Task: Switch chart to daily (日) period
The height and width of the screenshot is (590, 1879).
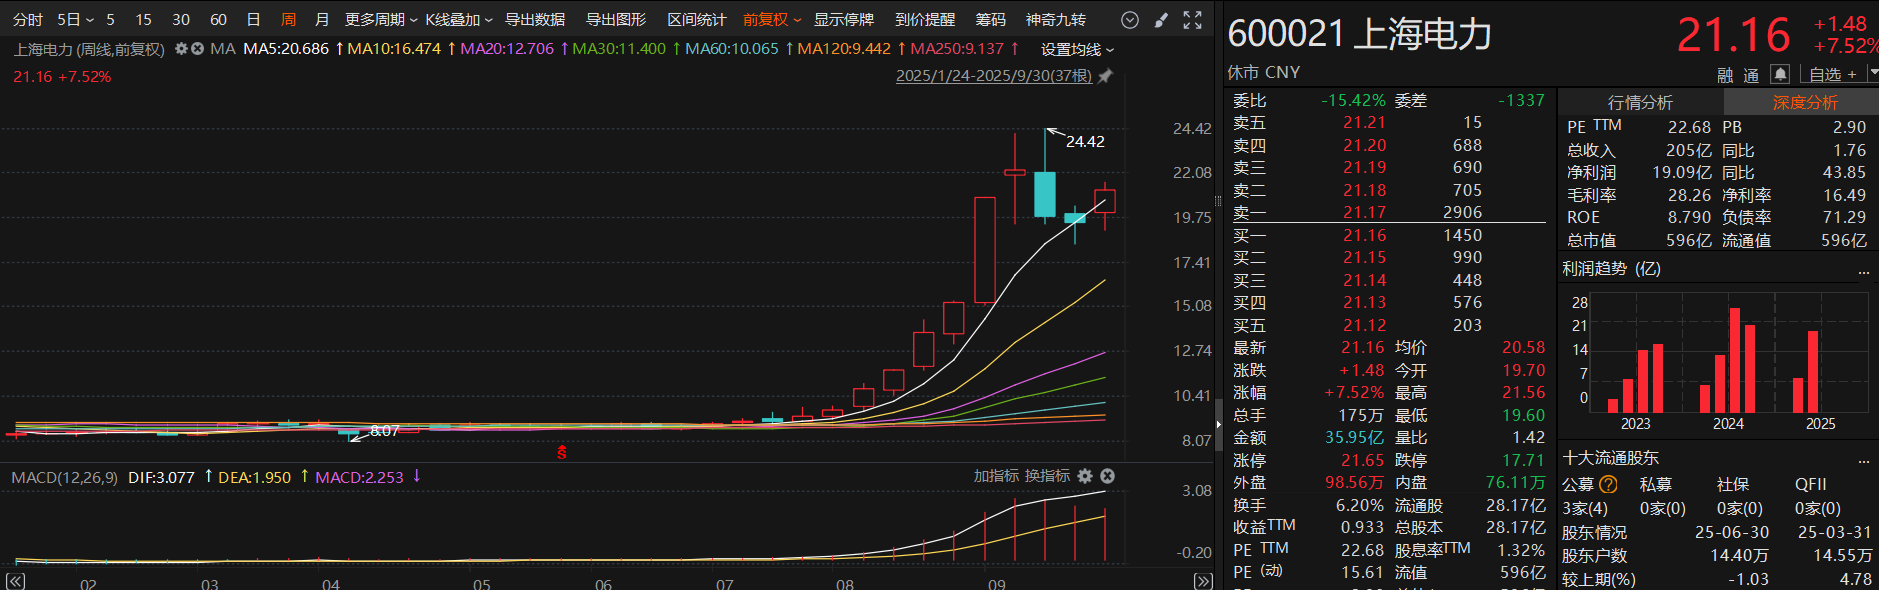Action: 253,20
